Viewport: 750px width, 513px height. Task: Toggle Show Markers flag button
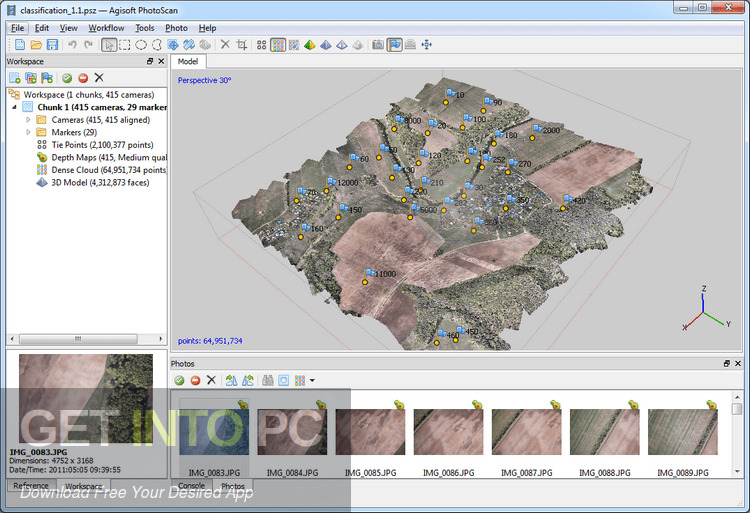[394, 45]
